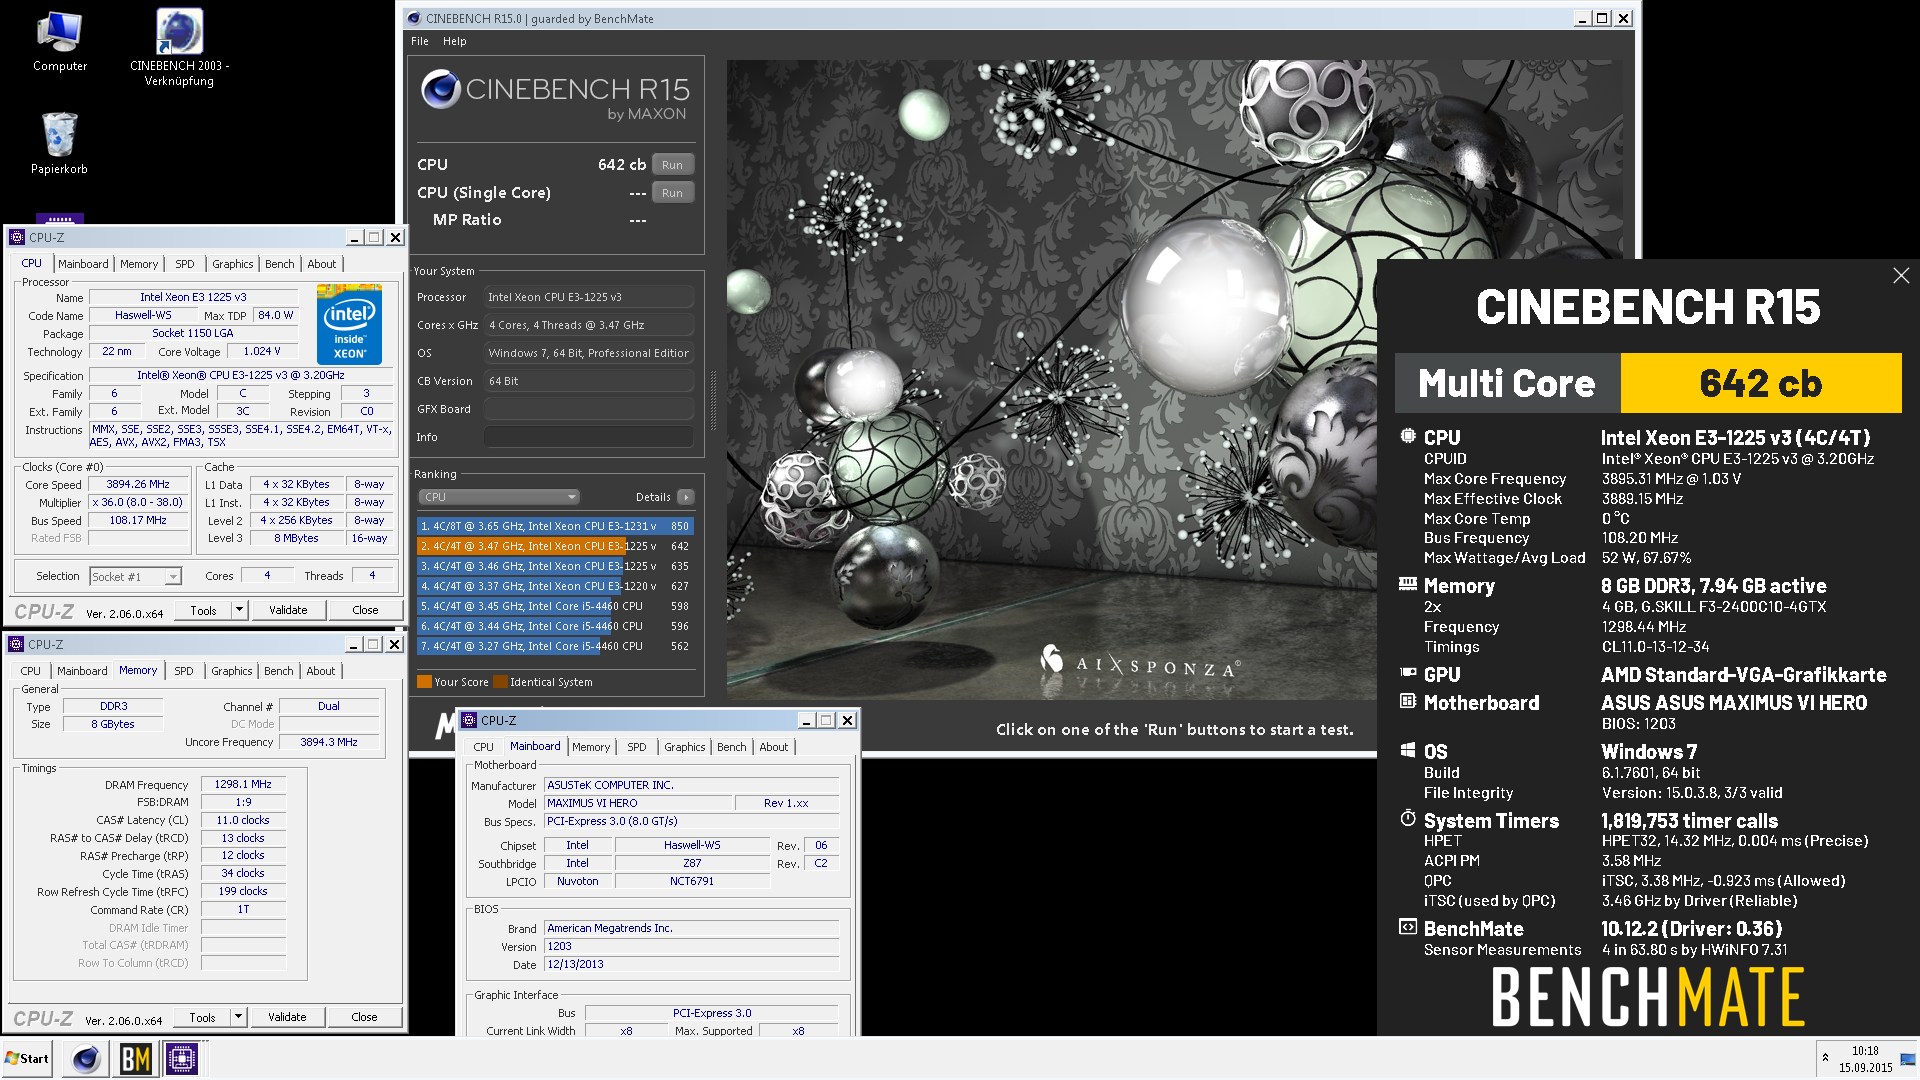Click Close button in top CPU-Z window
The height and width of the screenshot is (1080, 1920).
click(x=365, y=610)
